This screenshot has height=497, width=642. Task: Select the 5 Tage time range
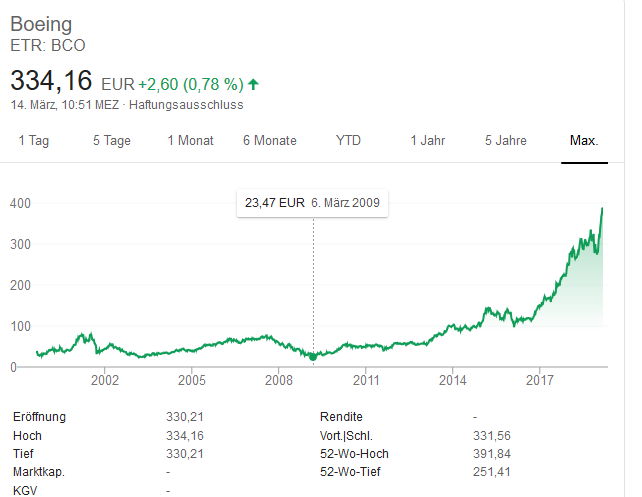[111, 140]
